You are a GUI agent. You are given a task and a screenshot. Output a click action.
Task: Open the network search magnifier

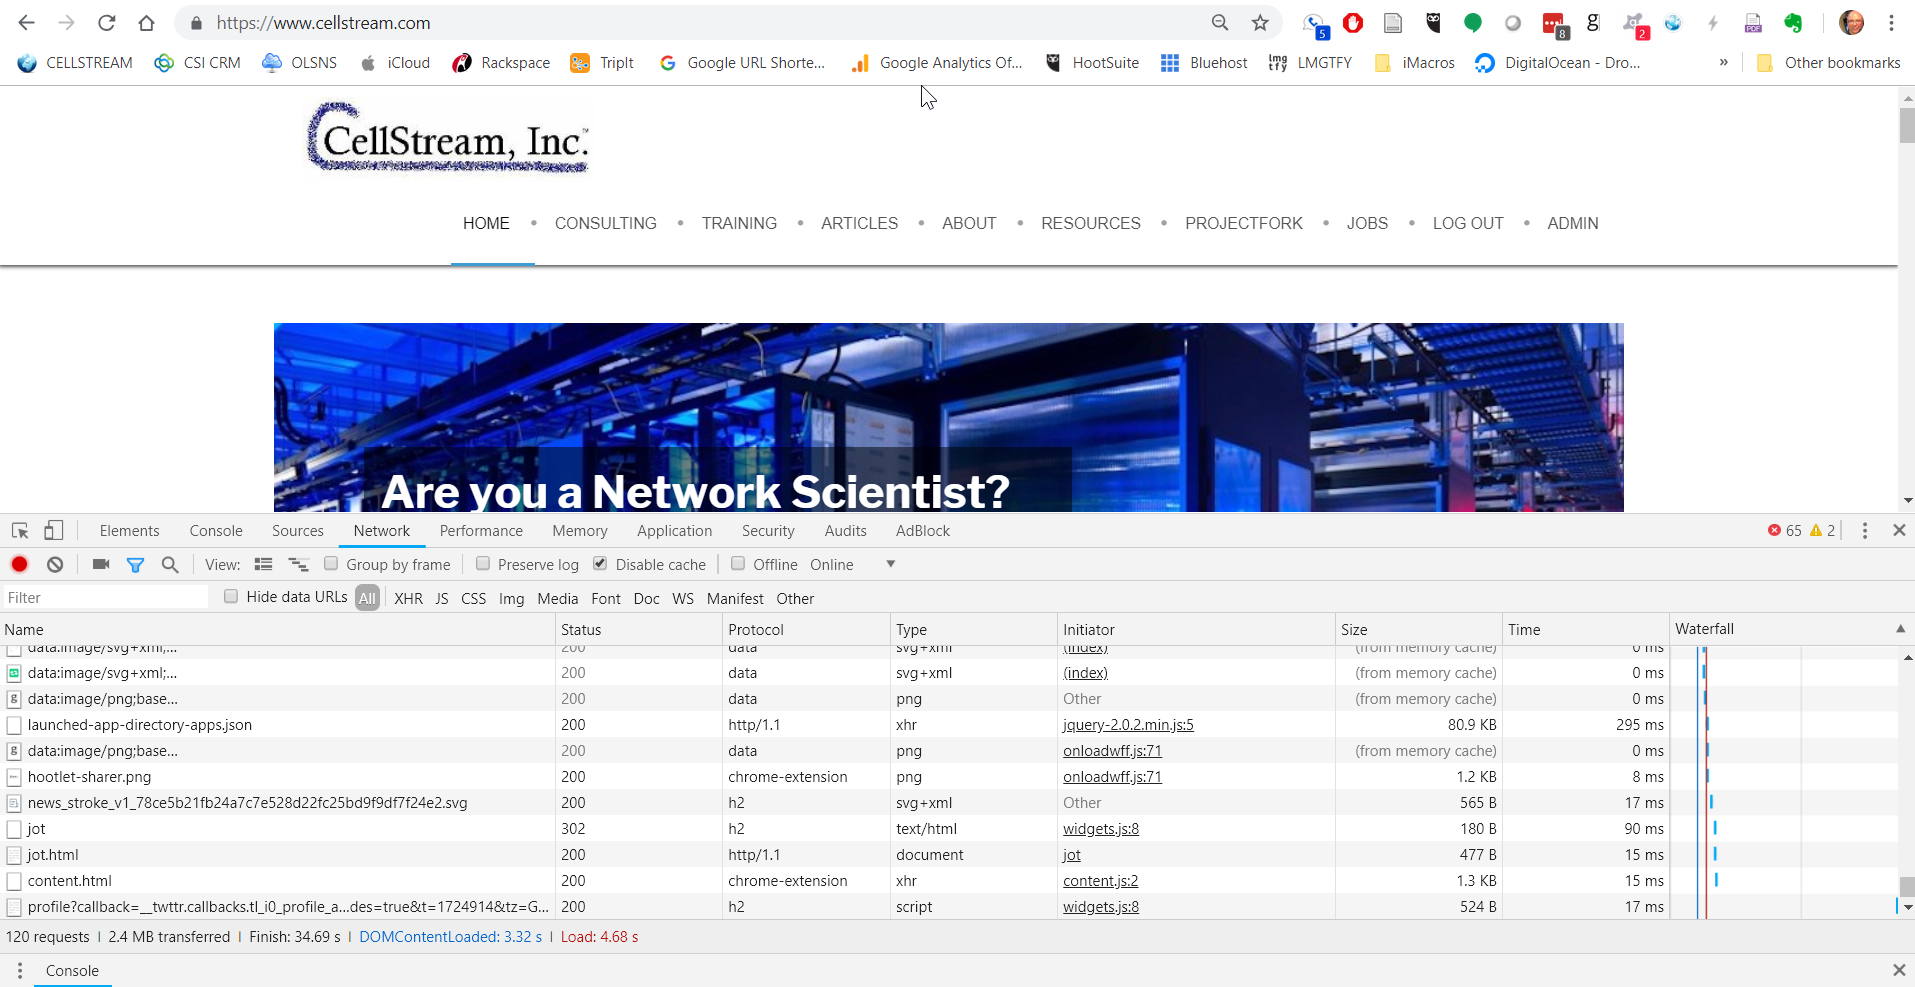point(170,564)
